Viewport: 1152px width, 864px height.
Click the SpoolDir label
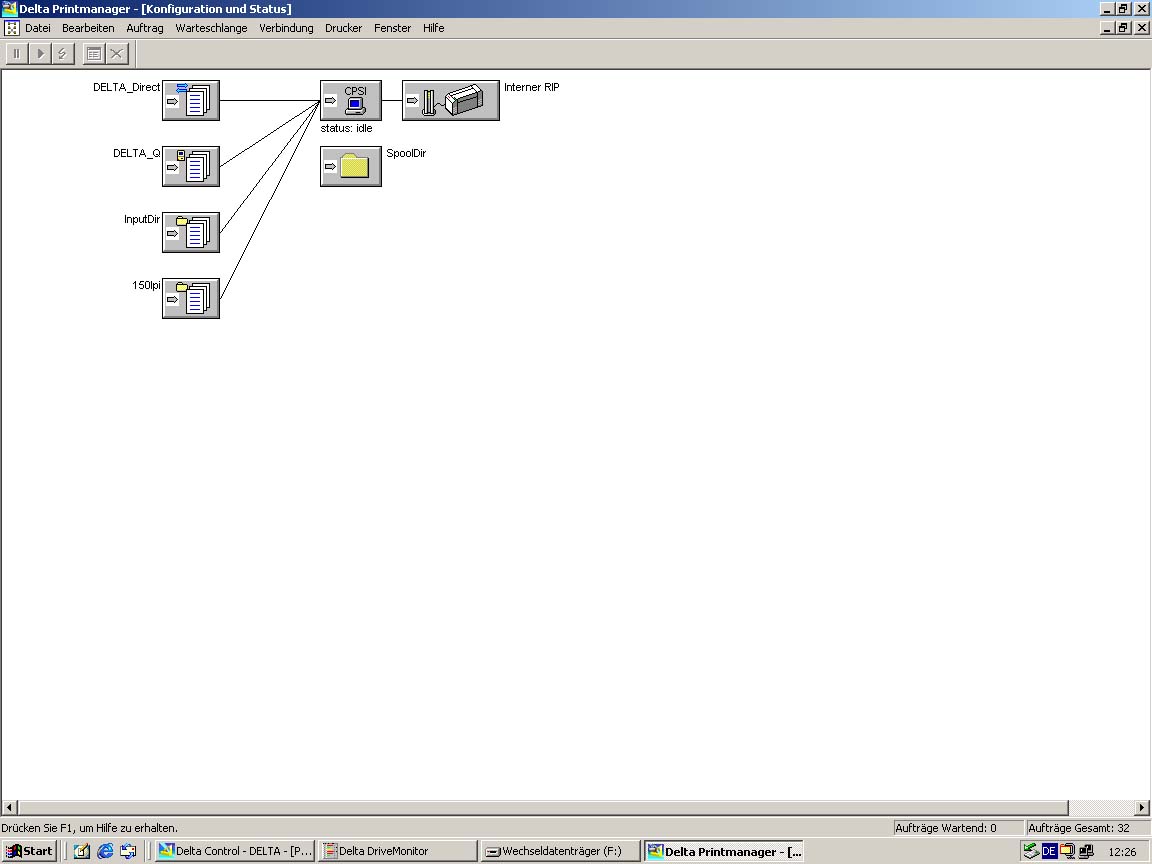tap(406, 154)
